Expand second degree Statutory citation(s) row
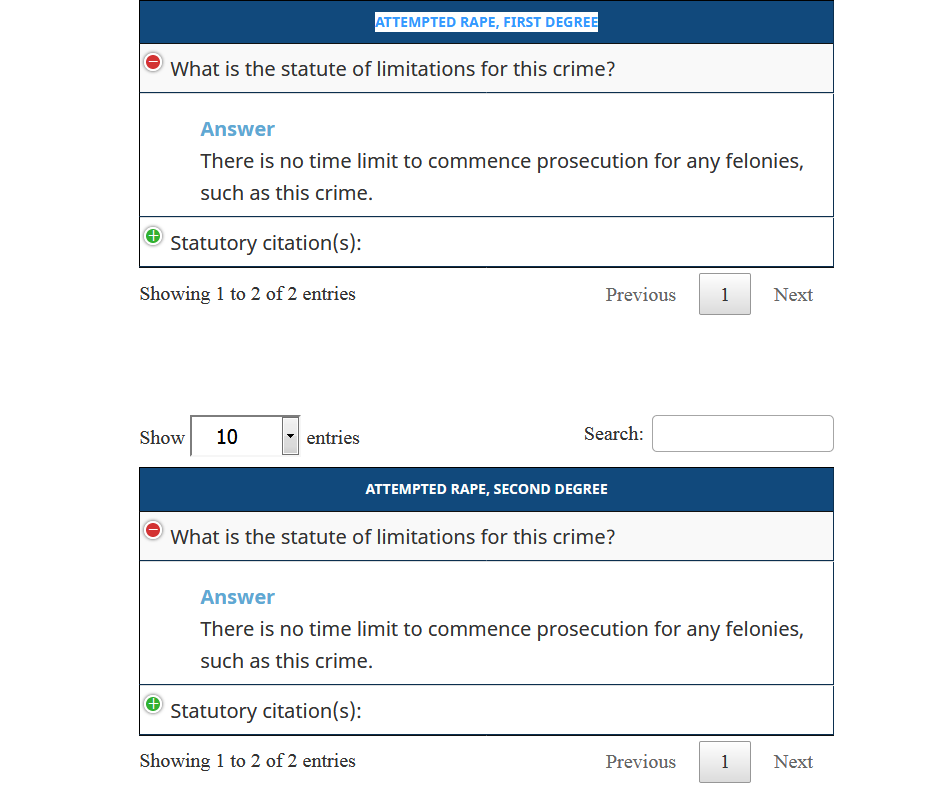Viewport: 934px width, 792px height. click(x=153, y=704)
